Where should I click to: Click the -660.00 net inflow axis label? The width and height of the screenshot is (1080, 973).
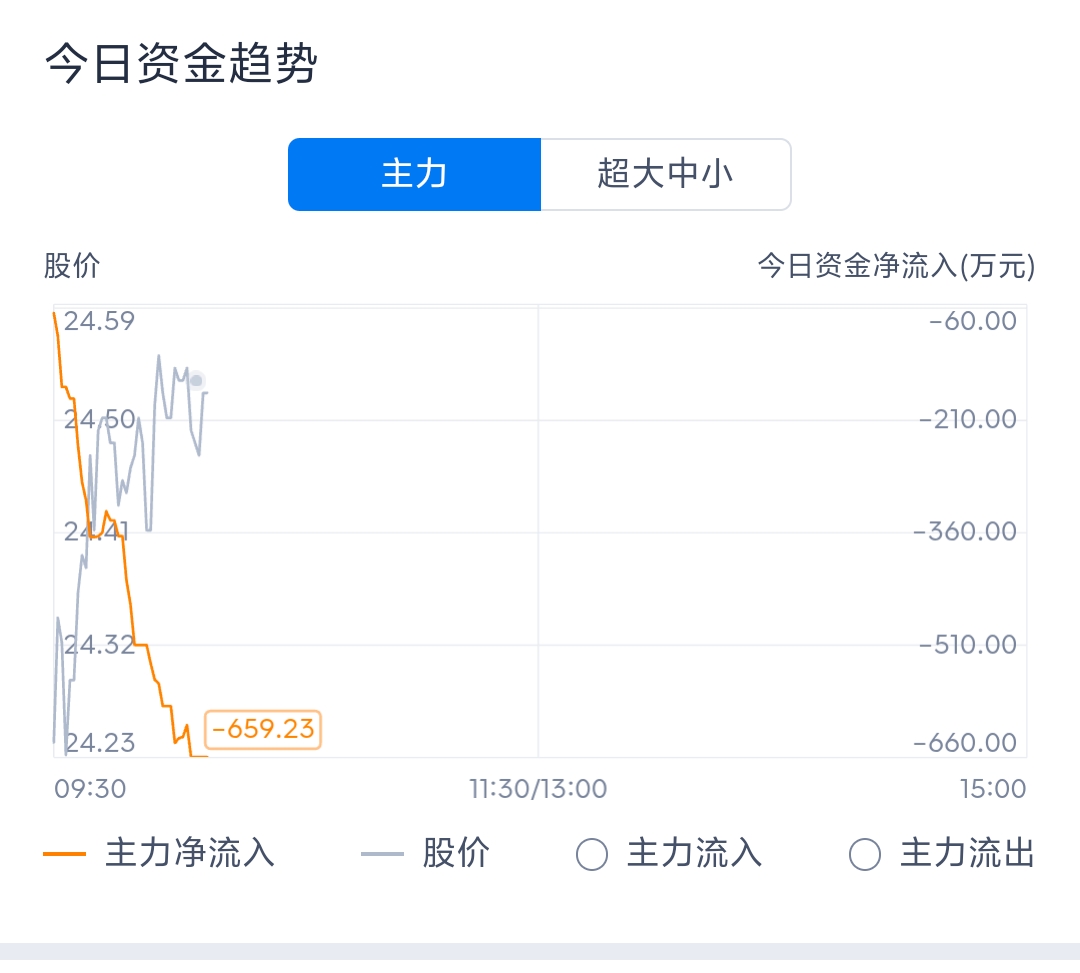tap(965, 743)
